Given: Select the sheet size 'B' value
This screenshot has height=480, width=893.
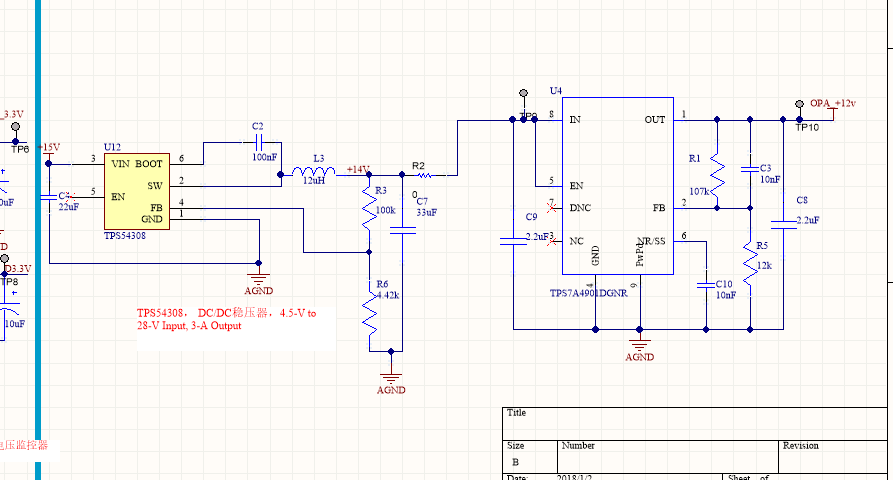Looking at the screenshot, I should (x=515, y=462).
